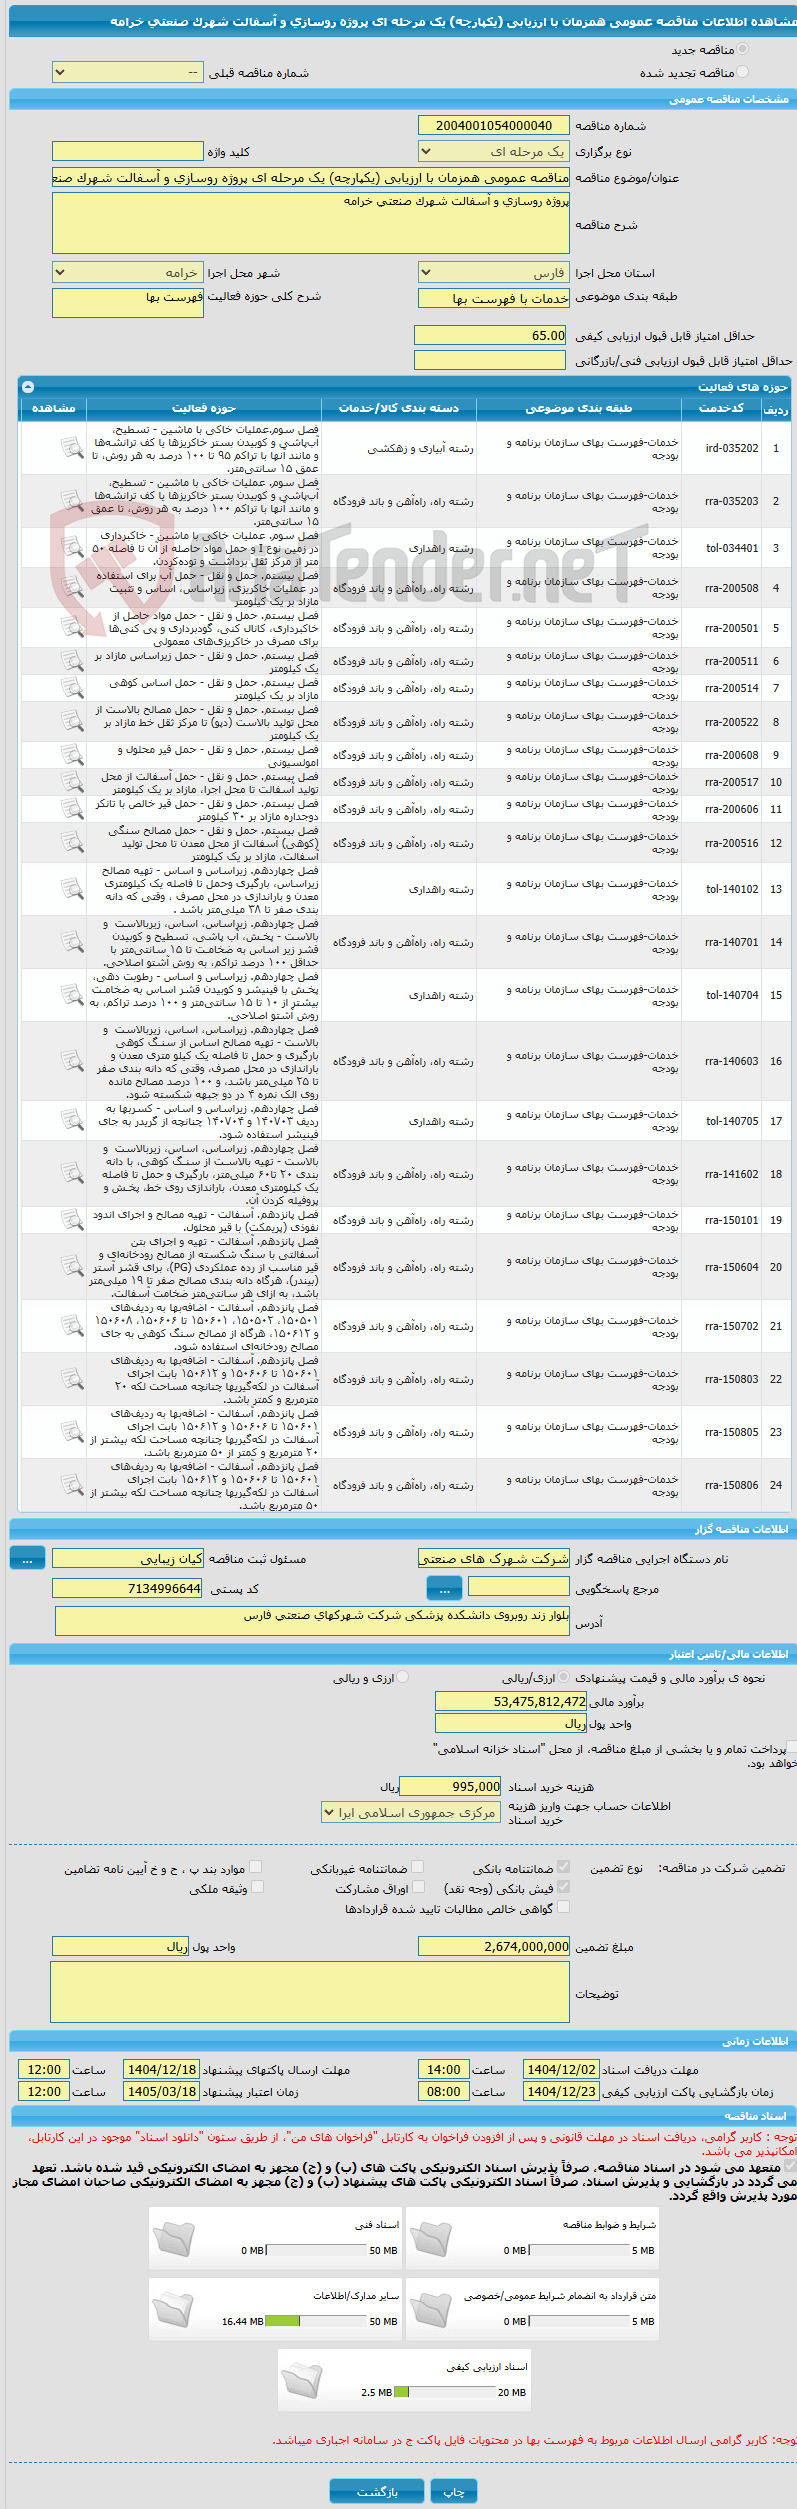Sort by حوزه فعالیت column header
Image resolution: width=797 pixels, height=2509 pixels.
pyautogui.click(x=204, y=407)
